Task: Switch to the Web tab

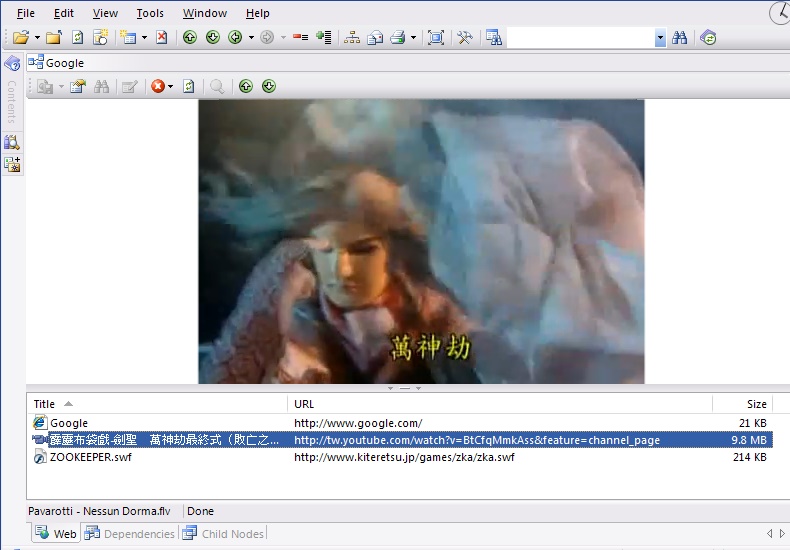Action: pyautogui.click(x=55, y=533)
